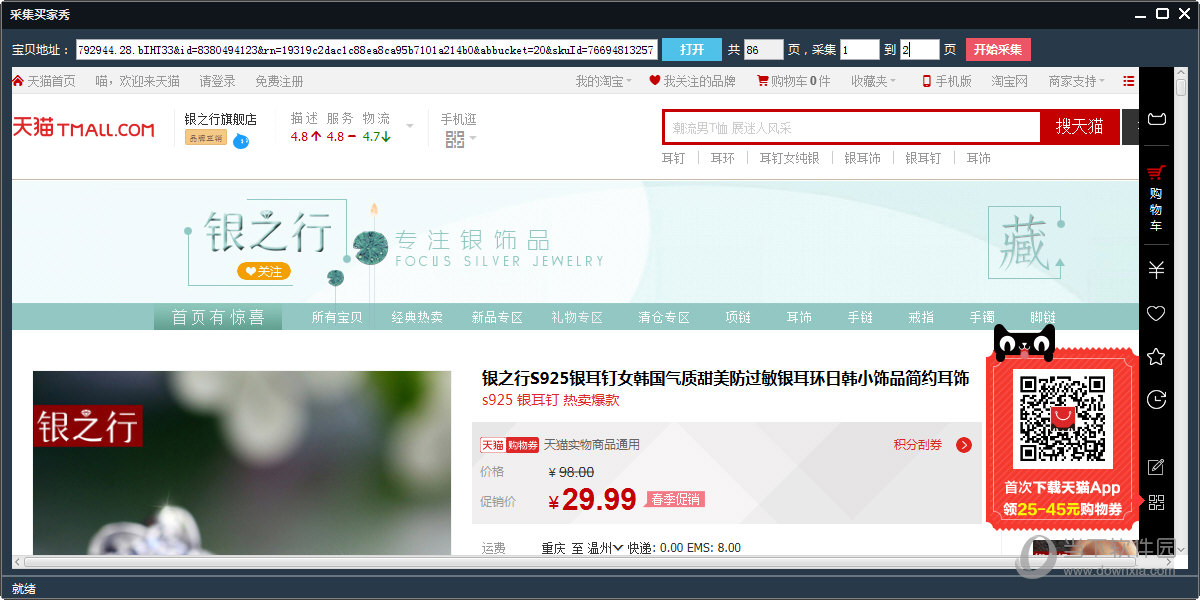Open the Tmall home icon link
1200x600 pixels.
(x=18, y=81)
